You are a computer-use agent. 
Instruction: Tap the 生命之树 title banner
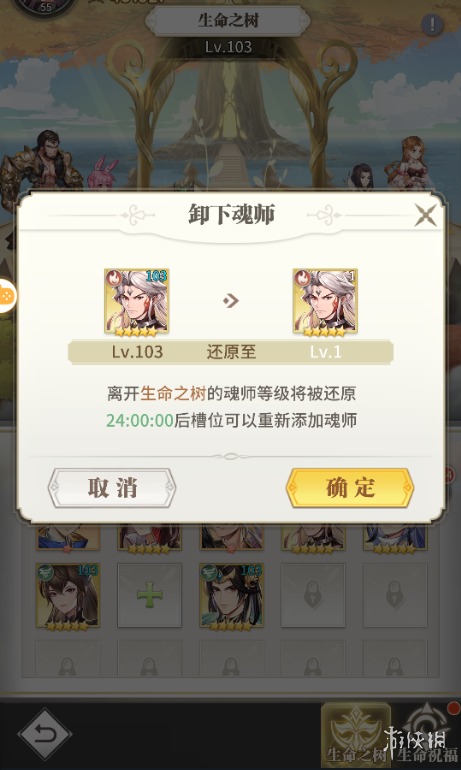[x=228, y=21]
